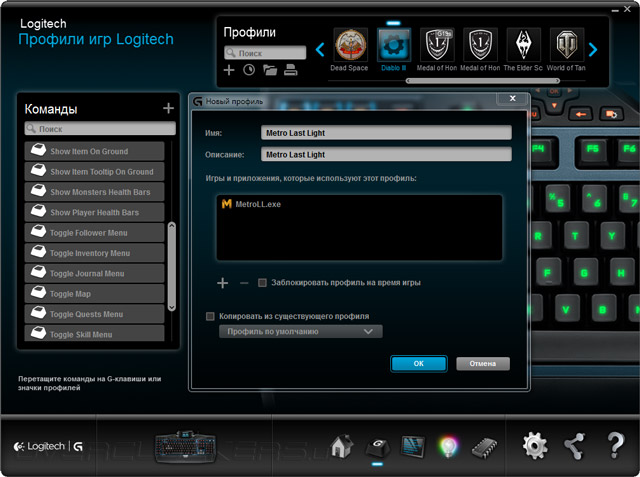Select Toggle Follower Menu command

click(x=94, y=233)
